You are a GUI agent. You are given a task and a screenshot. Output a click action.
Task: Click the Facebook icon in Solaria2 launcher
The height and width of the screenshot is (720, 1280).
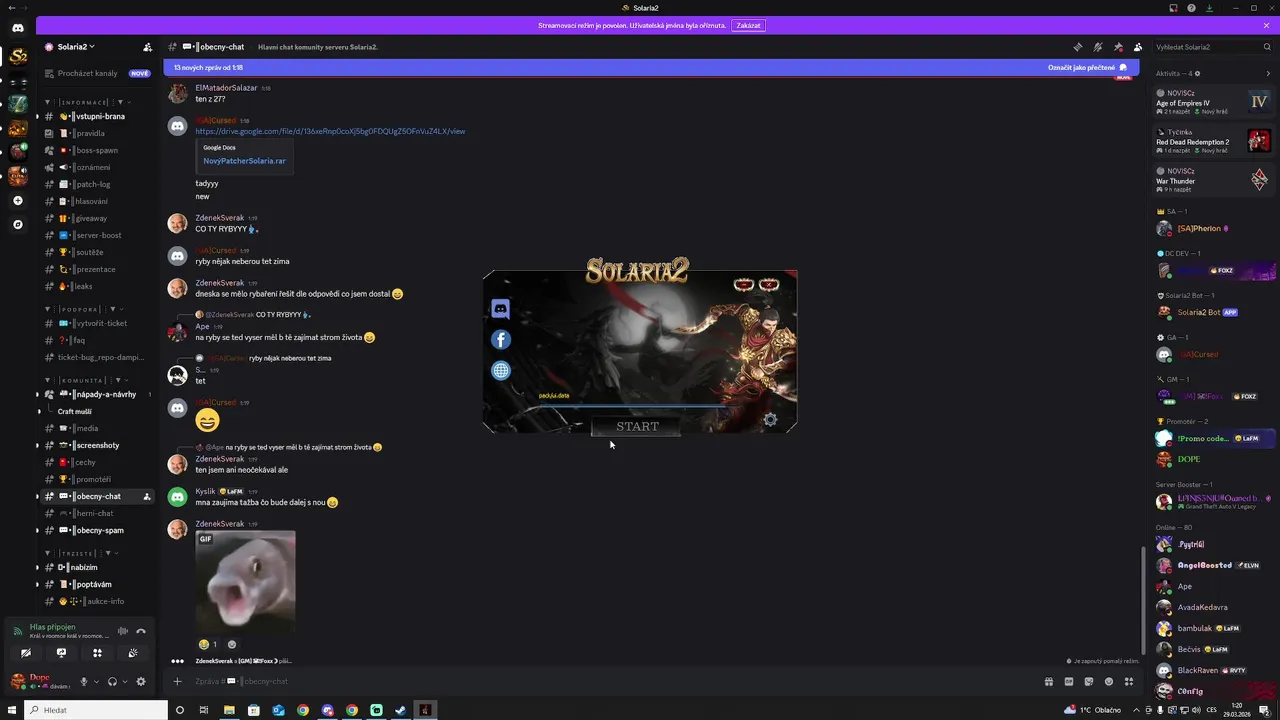(501, 340)
